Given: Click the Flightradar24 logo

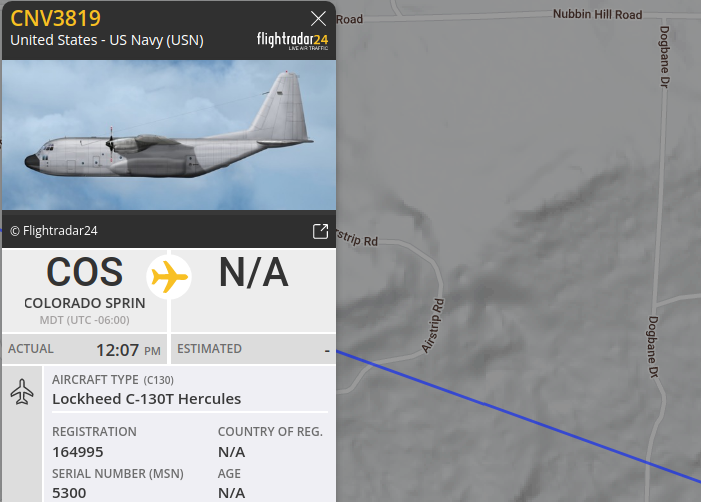Looking at the screenshot, I should (292, 41).
